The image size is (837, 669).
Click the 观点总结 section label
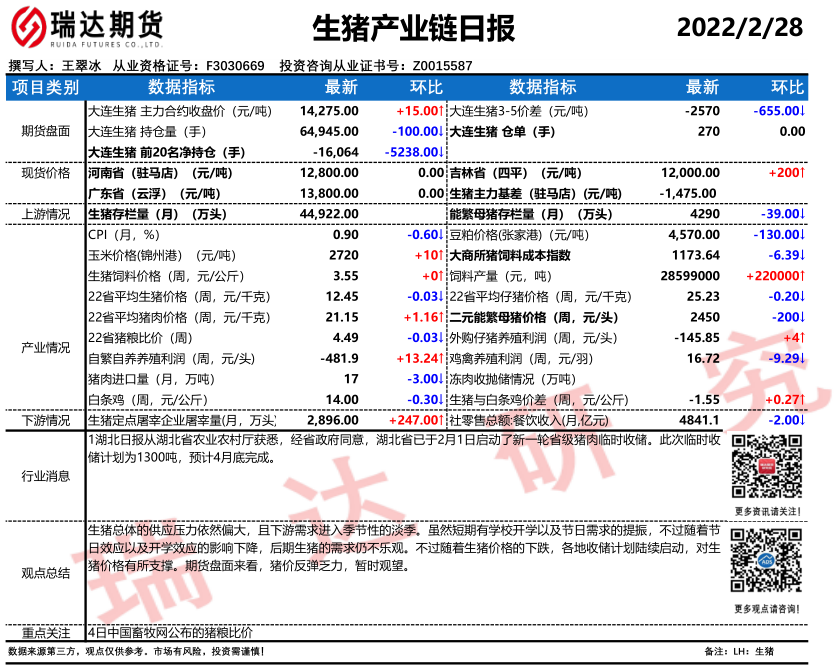click(45, 572)
